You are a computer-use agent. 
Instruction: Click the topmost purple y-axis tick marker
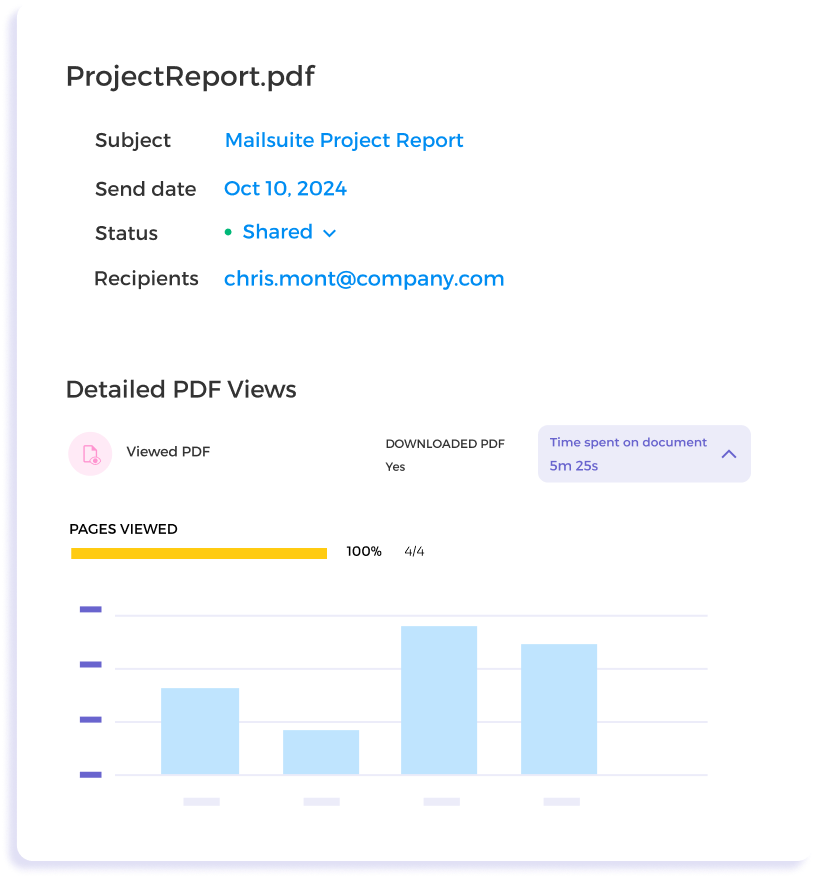(x=90, y=609)
